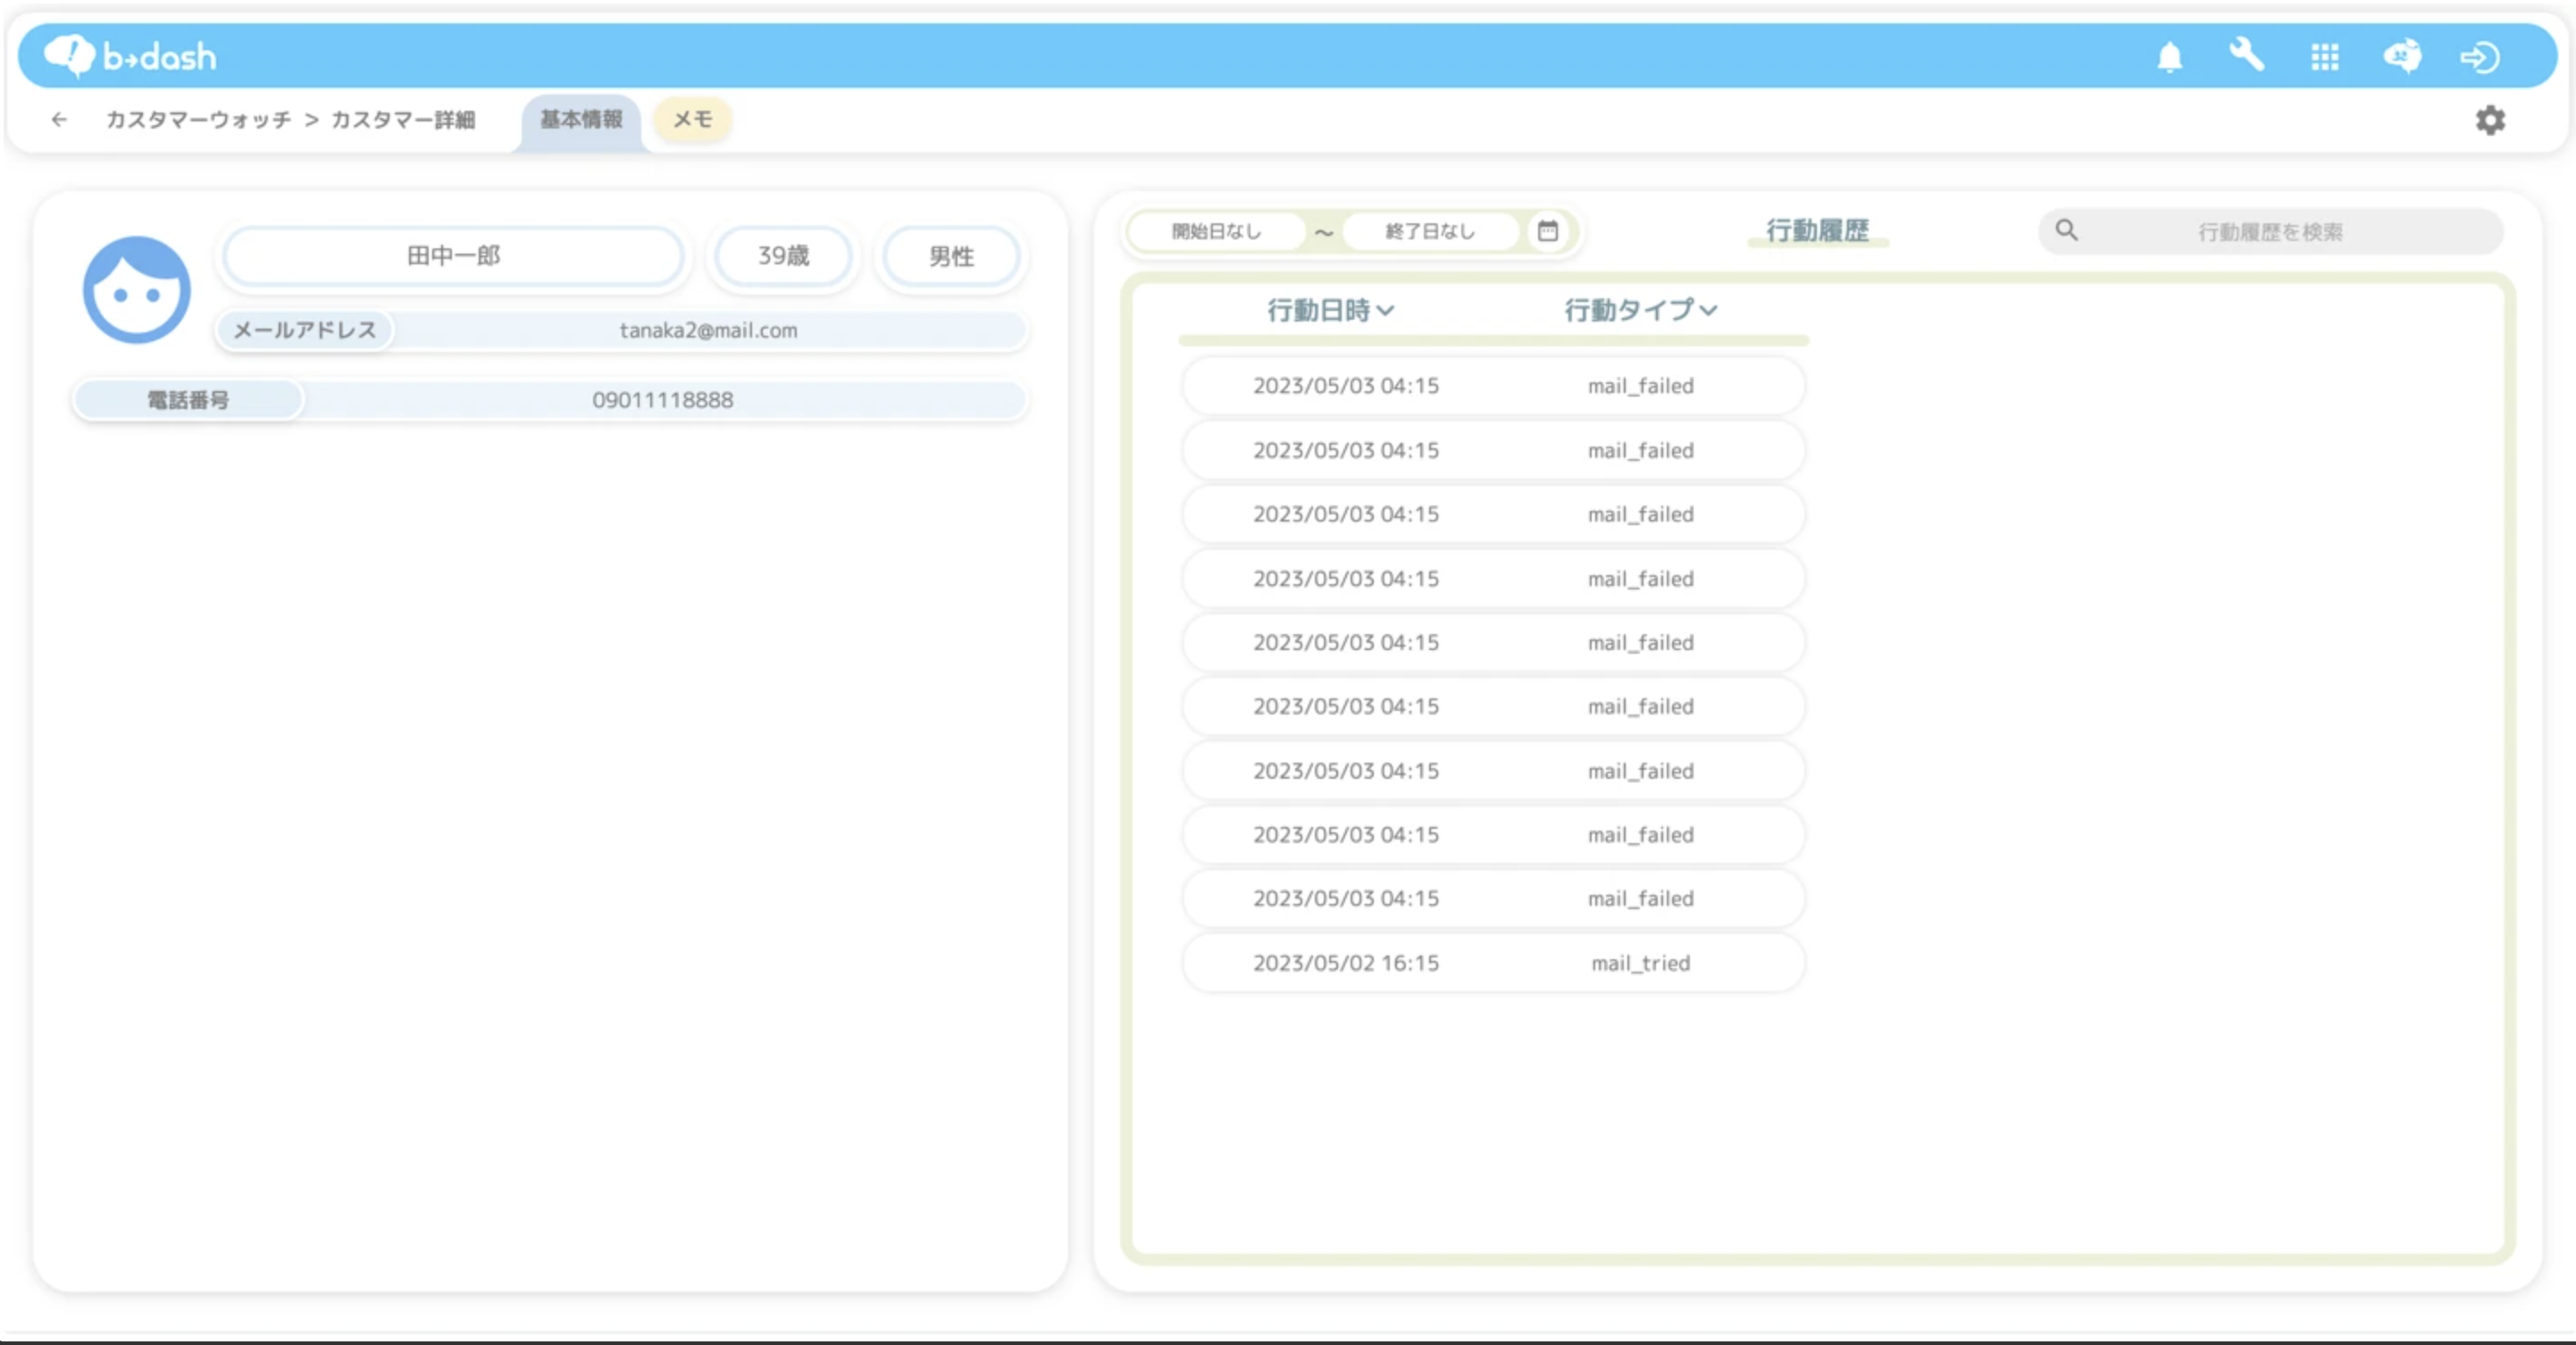2576x1345 pixels.
Task: Open the calendar date picker icon
Action: coord(1547,231)
